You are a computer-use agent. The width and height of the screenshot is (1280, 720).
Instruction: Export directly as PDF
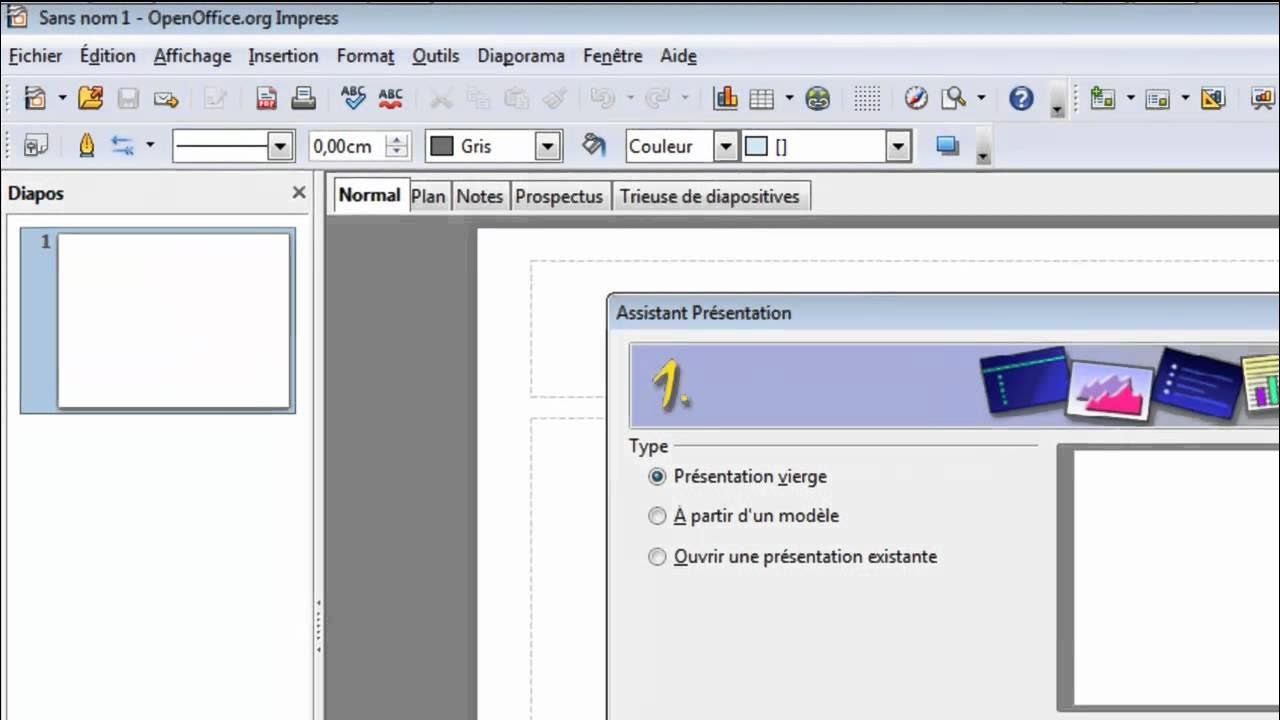(x=266, y=98)
